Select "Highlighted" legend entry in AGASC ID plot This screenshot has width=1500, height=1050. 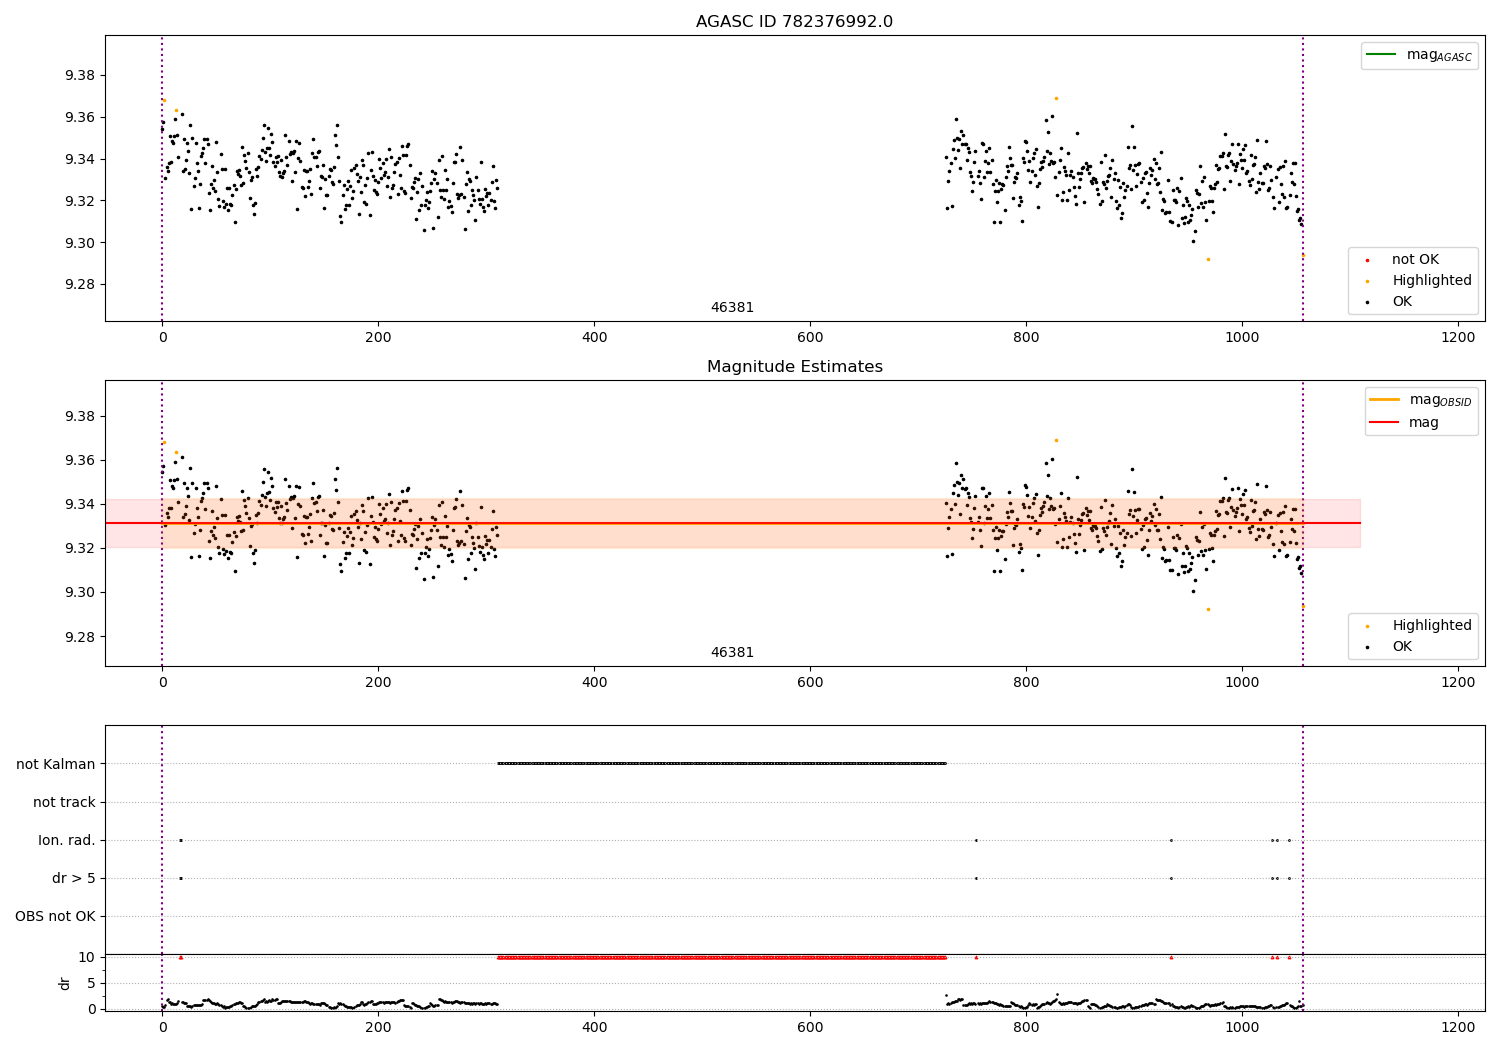click(x=1432, y=281)
